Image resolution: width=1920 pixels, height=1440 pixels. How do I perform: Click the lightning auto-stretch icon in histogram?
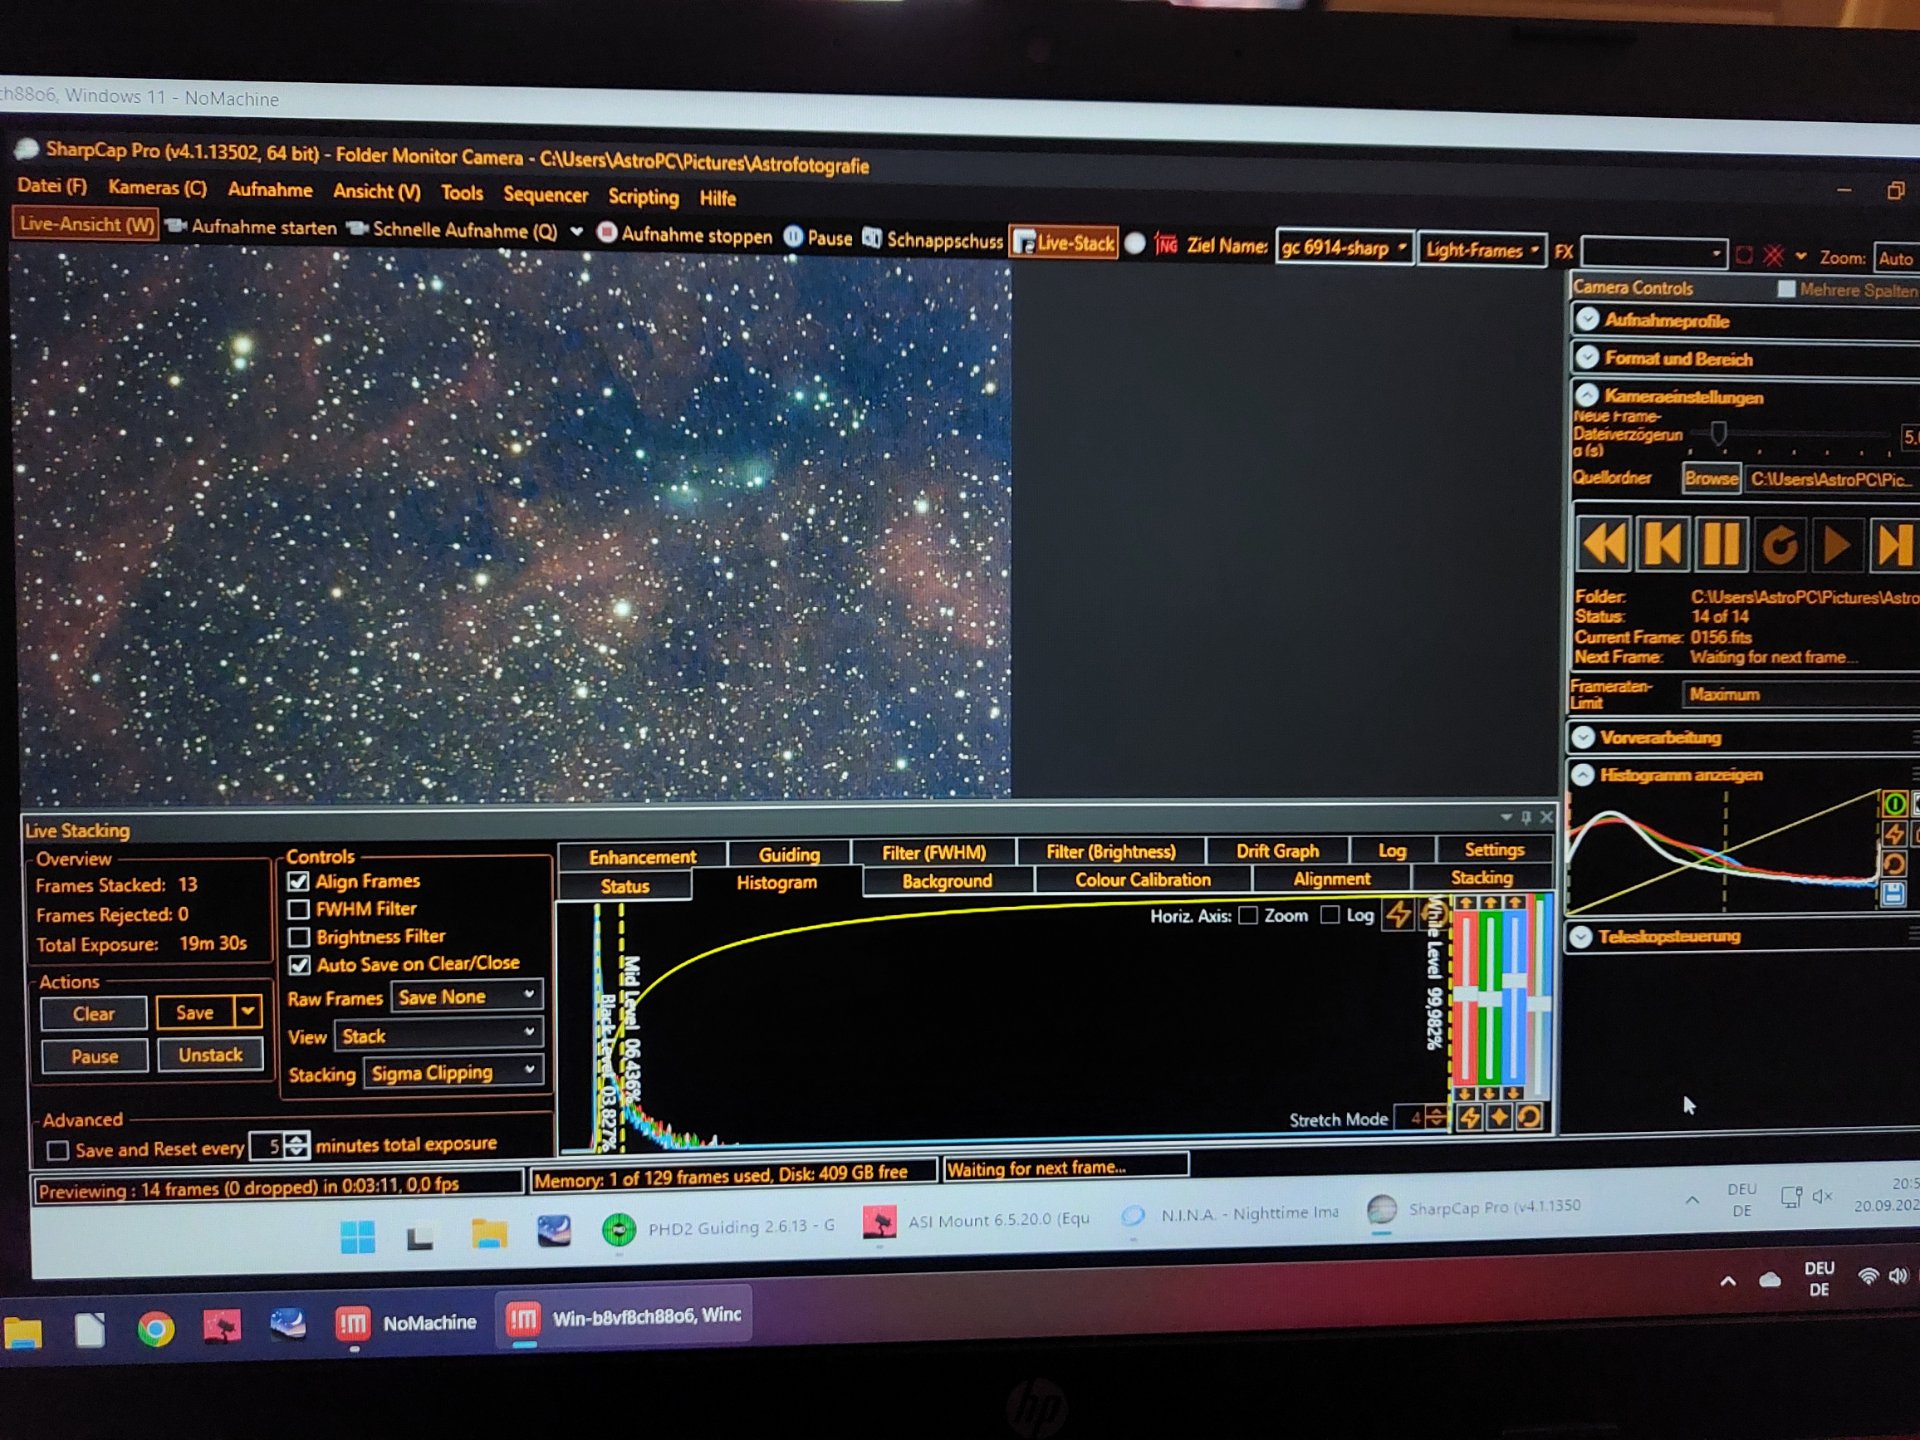1398,914
